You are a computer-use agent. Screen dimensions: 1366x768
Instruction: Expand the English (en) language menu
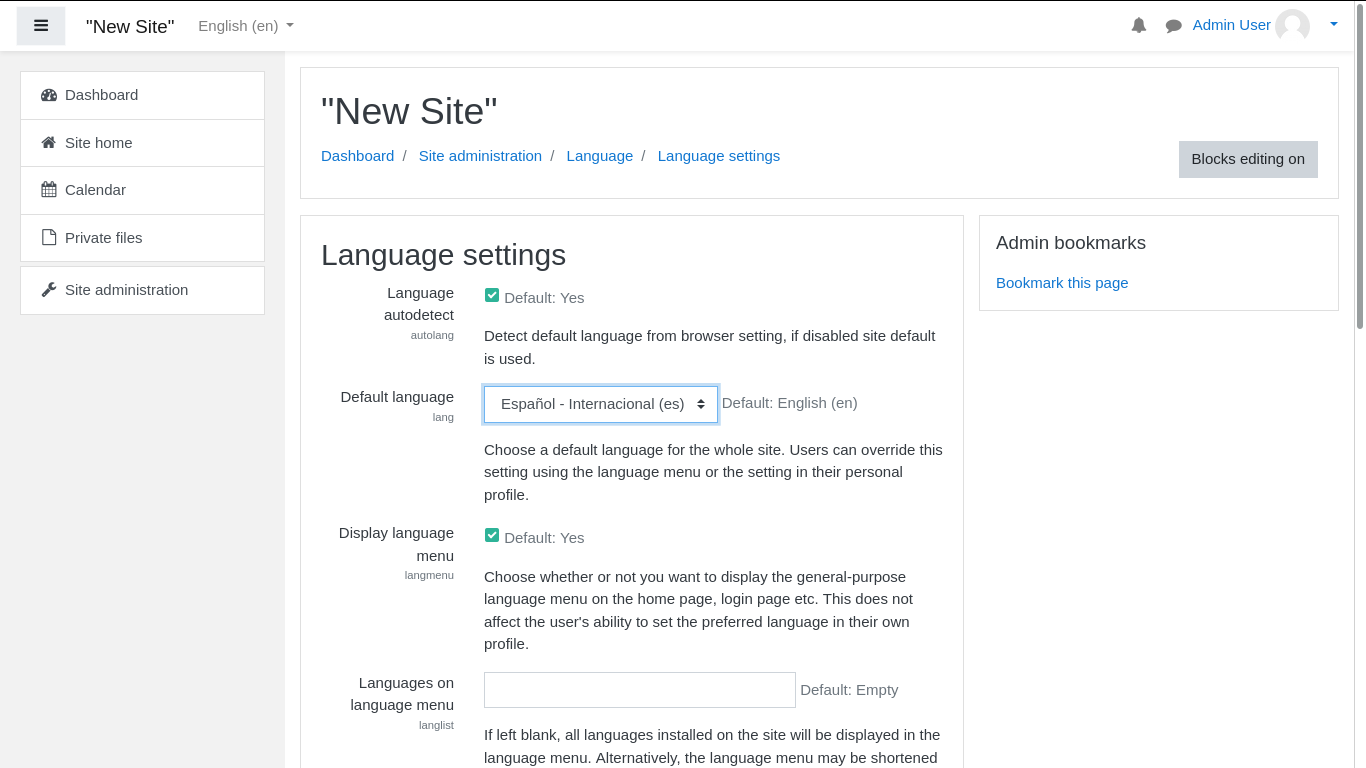point(246,26)
